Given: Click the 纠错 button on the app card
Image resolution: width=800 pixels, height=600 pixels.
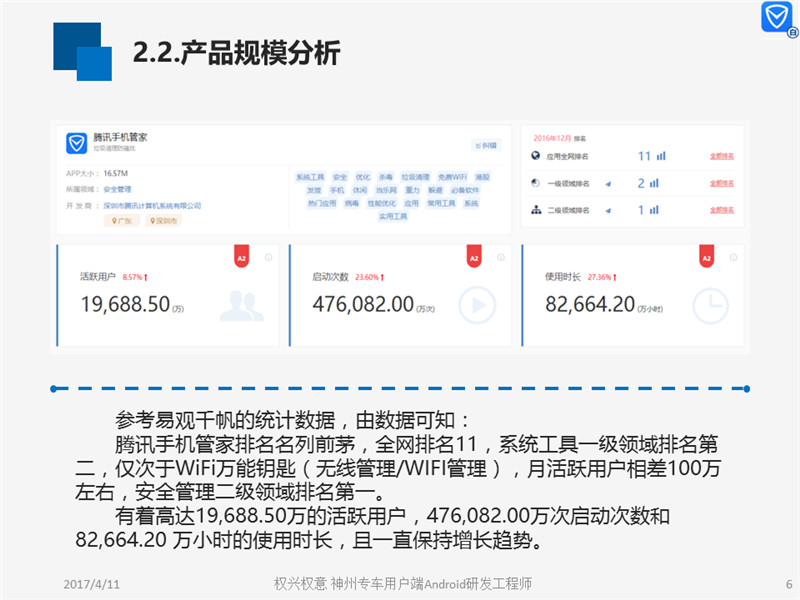Looking at the screenshot, I should [x=486, y=145].
